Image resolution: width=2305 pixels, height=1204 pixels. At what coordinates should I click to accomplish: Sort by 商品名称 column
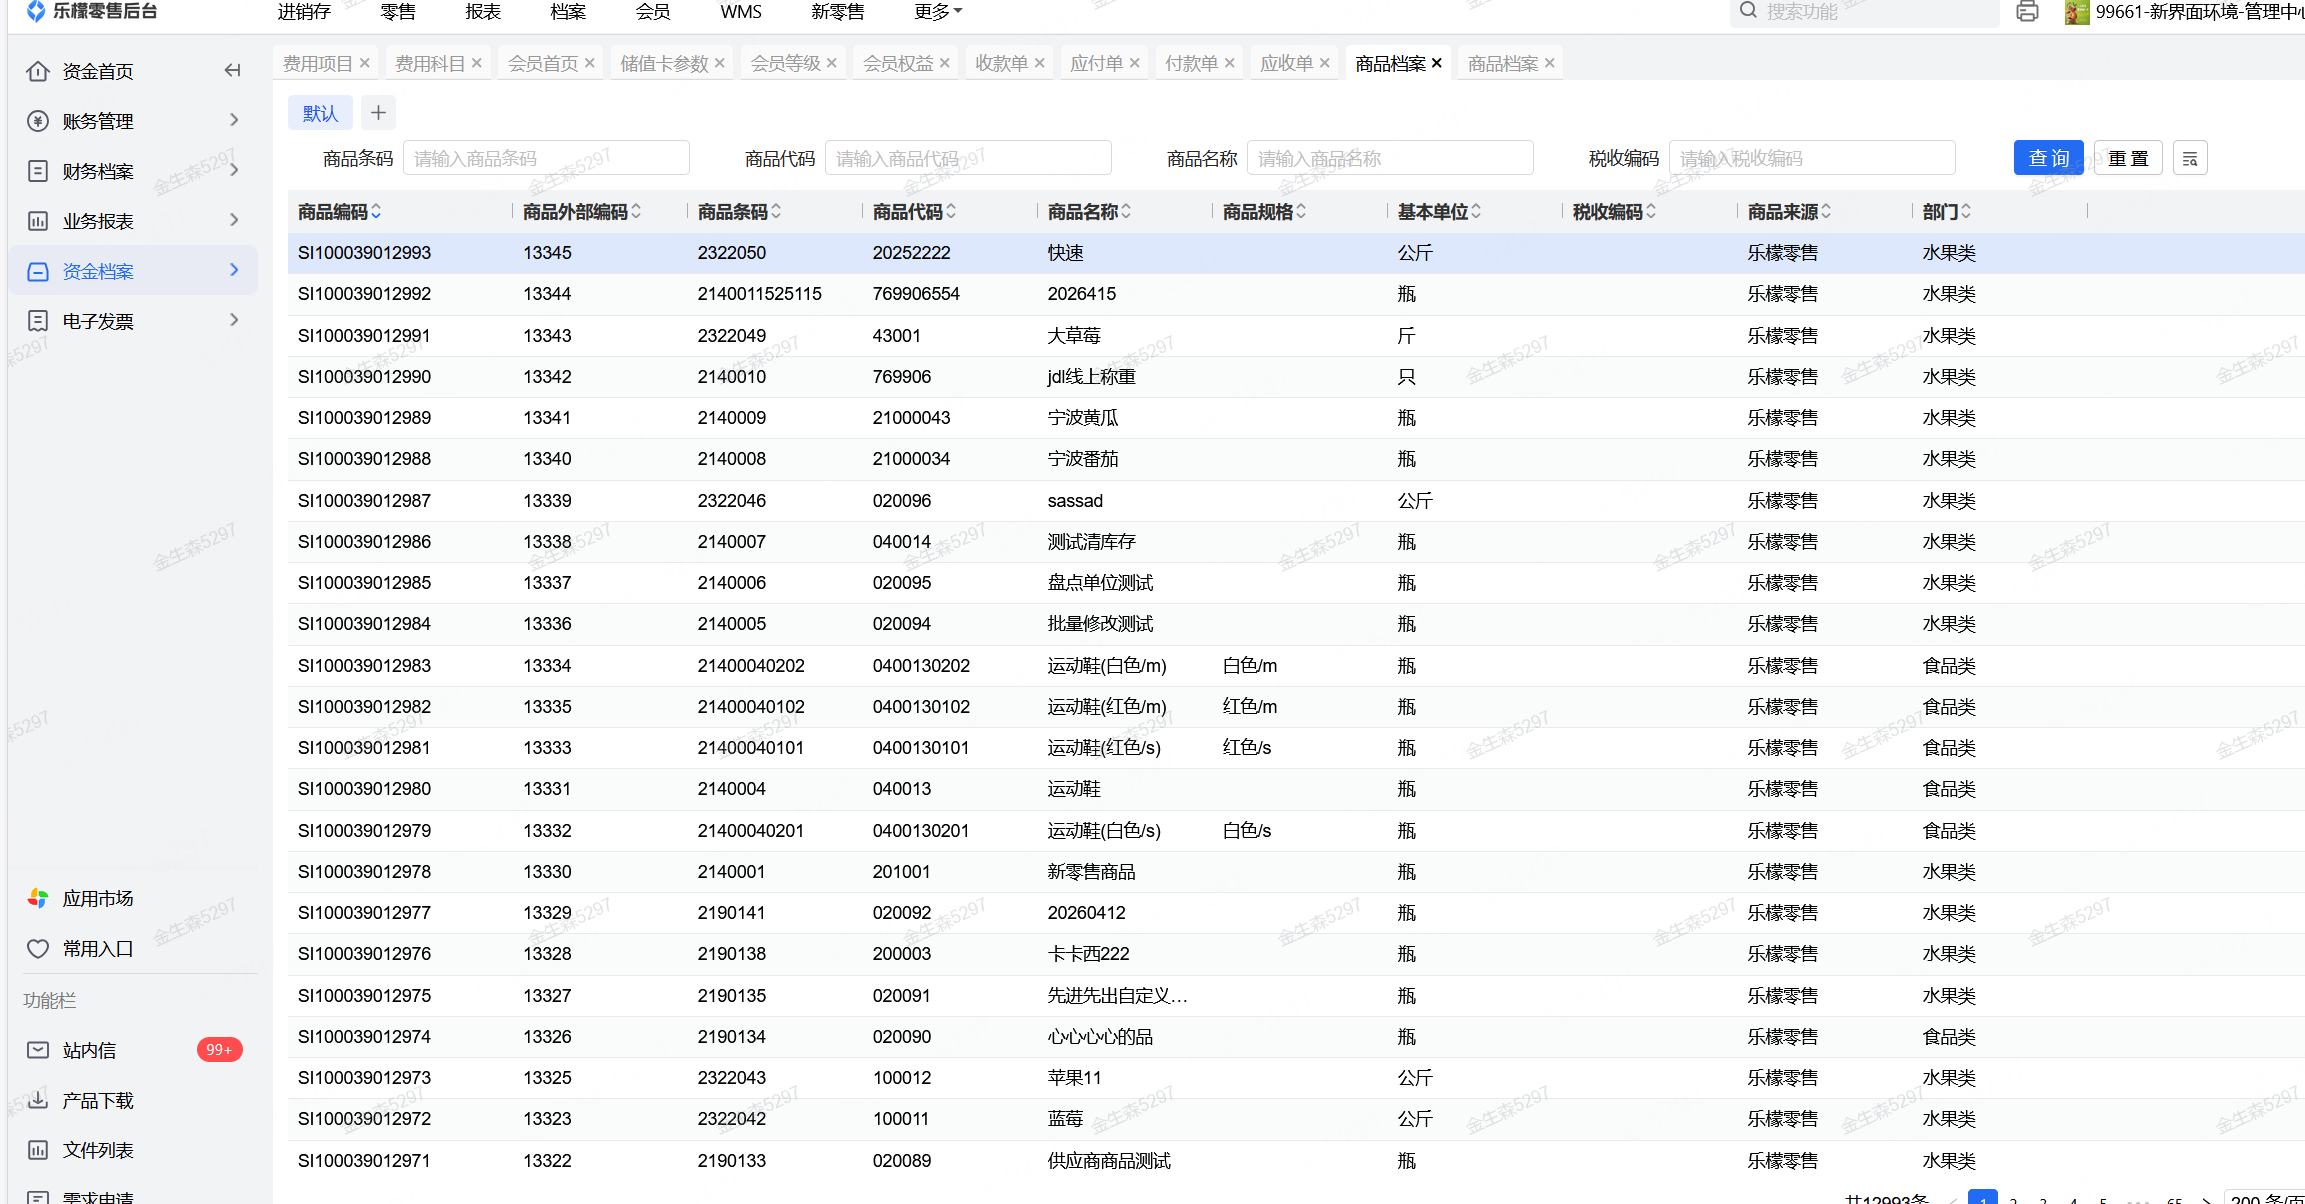pyautogui.click(x=1126, y=212)
